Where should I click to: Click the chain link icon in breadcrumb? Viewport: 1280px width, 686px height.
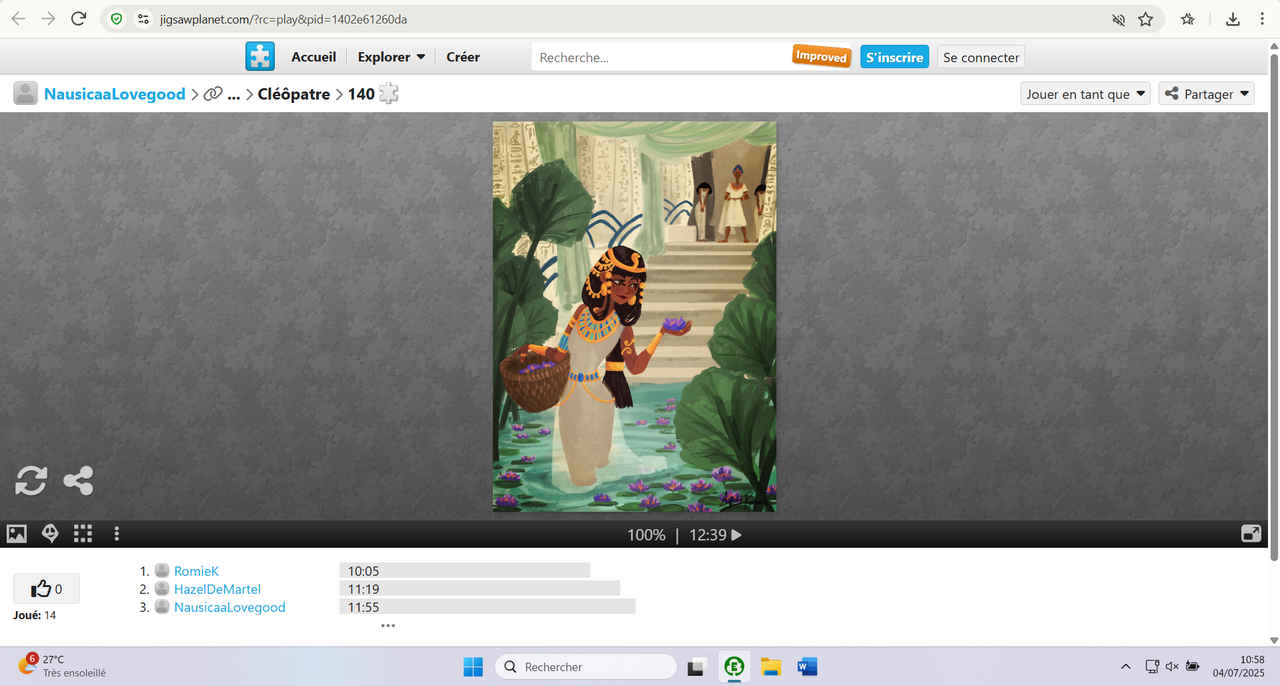tap(212, 94)
